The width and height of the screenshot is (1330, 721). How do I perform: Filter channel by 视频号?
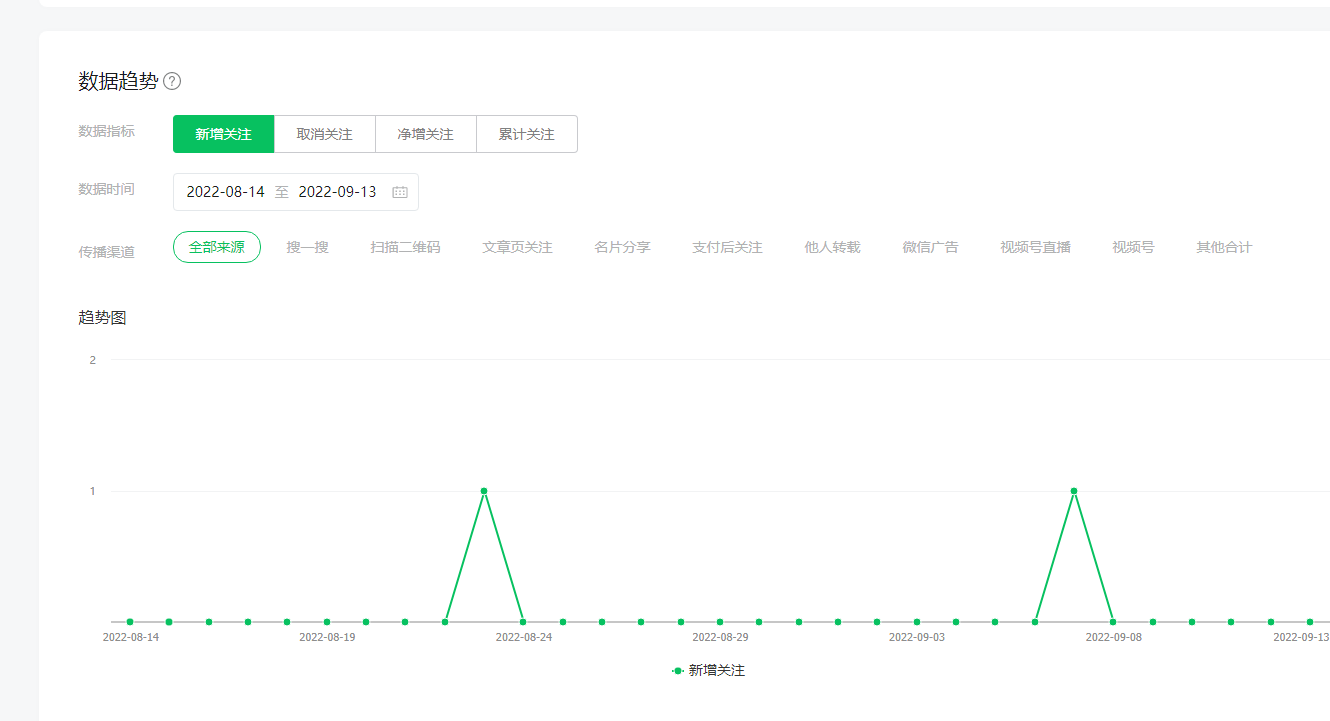click(1133, 247)
